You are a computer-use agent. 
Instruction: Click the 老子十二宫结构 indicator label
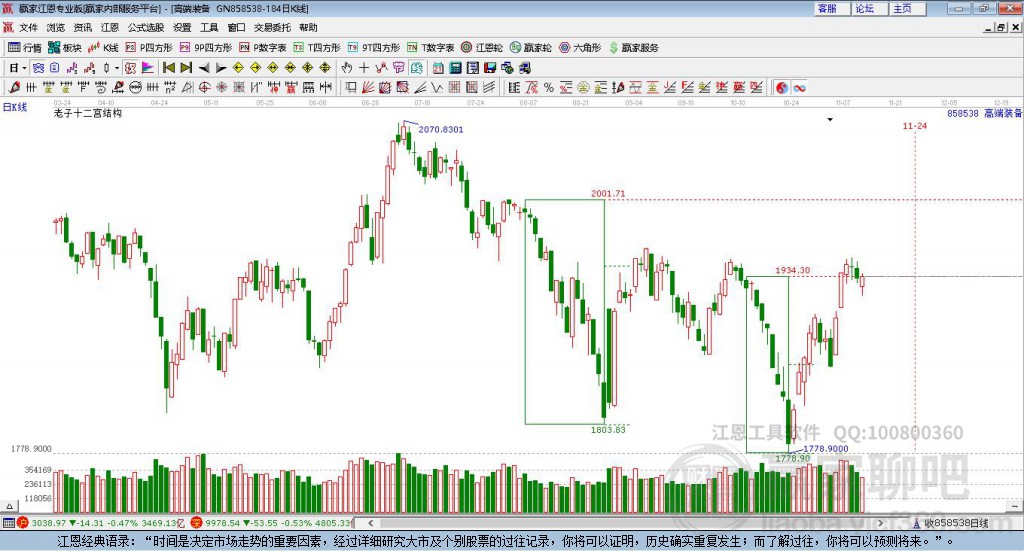[88, 113]
